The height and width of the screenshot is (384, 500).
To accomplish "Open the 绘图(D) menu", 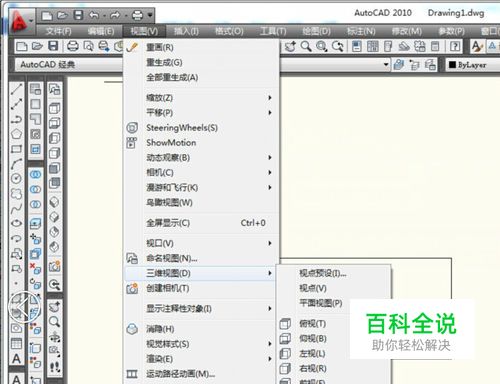I will (316, 31).
